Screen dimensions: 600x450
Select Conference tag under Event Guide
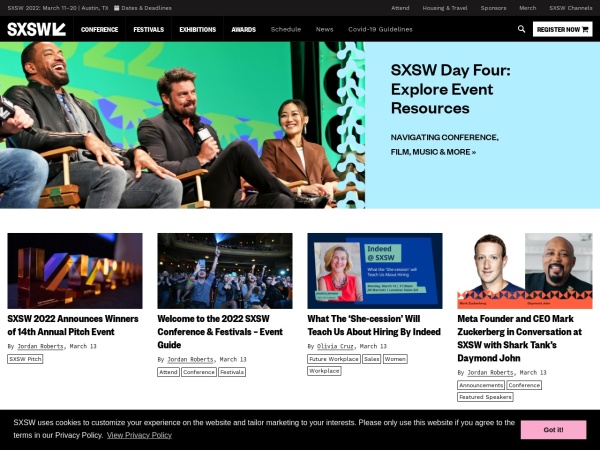tap(199, 372)
